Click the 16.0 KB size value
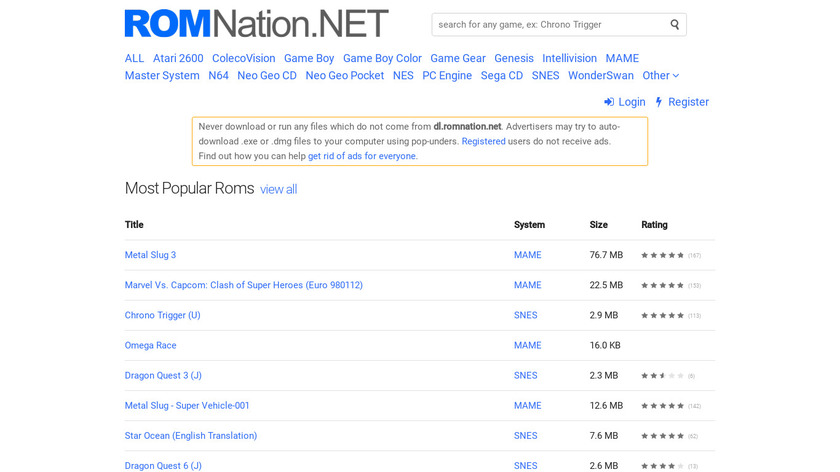 [x=605, y=346]
